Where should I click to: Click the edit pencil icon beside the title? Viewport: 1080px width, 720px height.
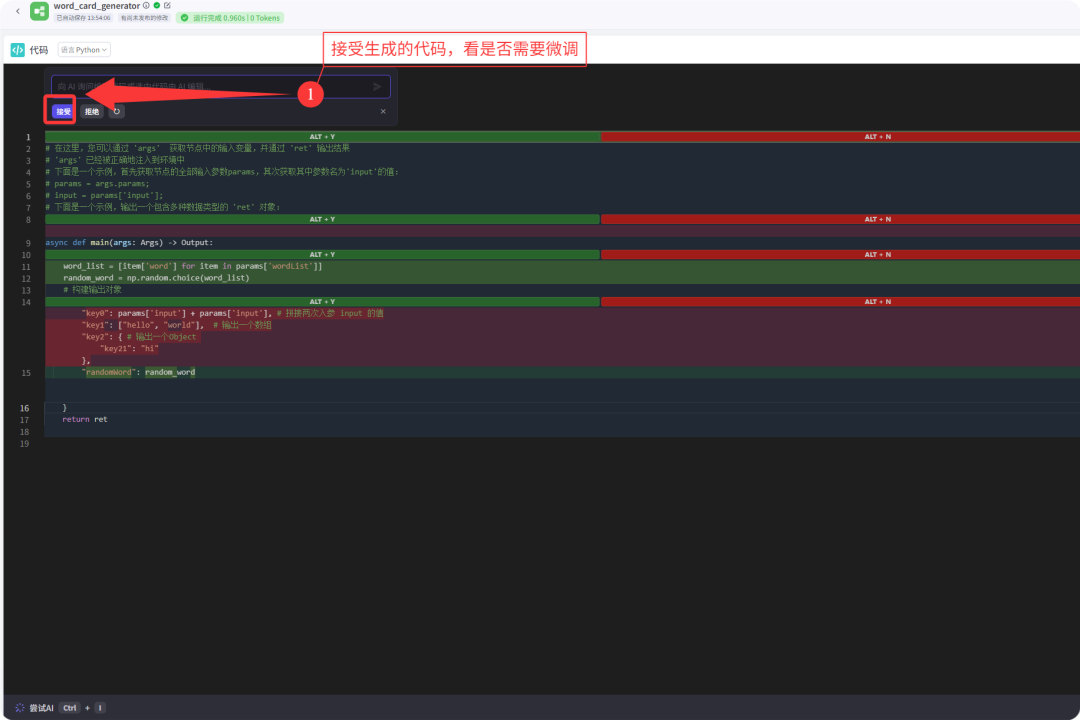click(x=167, y=6)
